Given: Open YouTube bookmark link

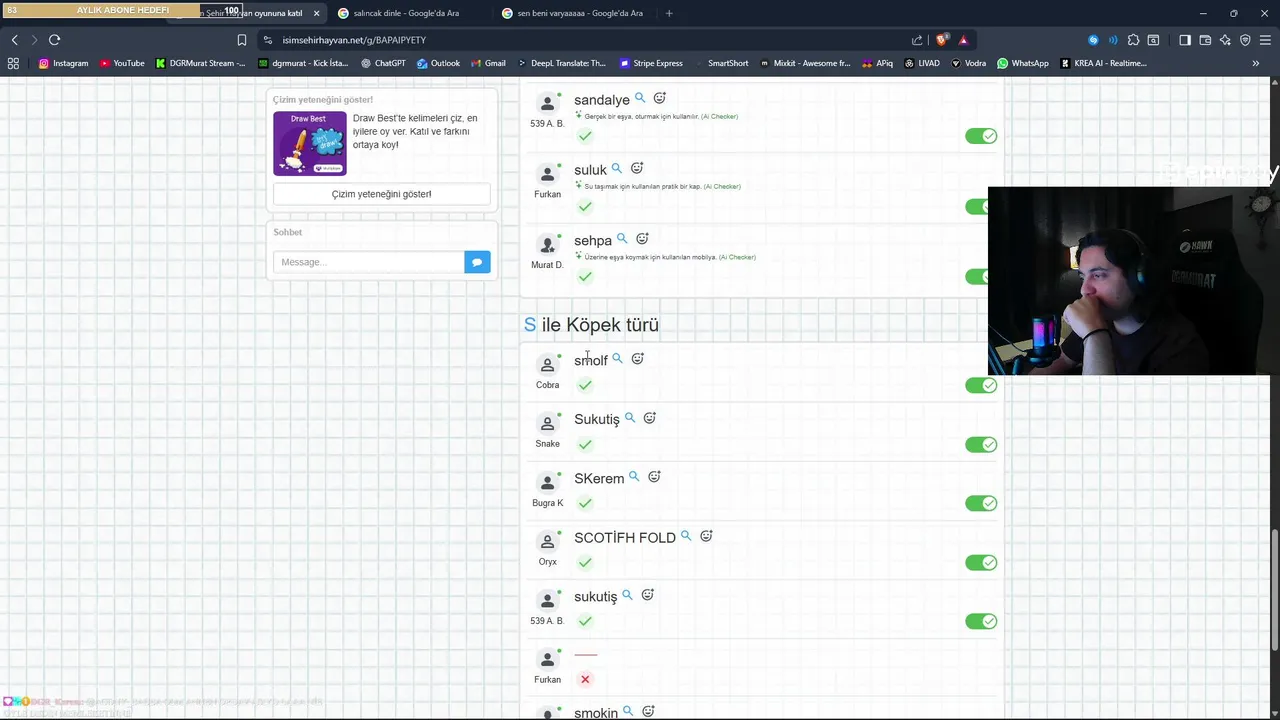Looking at the screenshot, I should click(122, 63).
